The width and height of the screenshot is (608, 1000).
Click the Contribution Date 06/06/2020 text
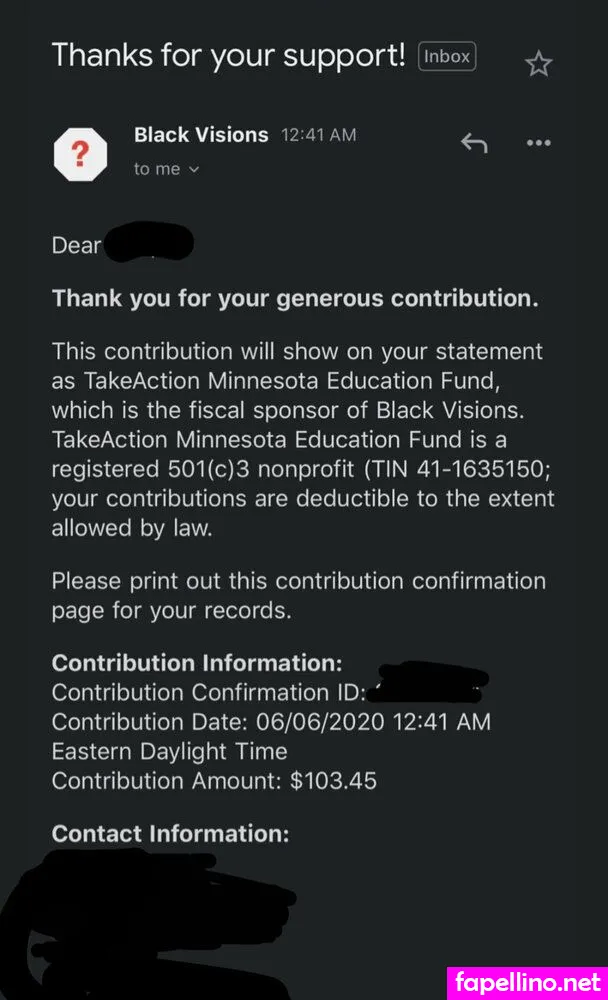coord(271,722)
